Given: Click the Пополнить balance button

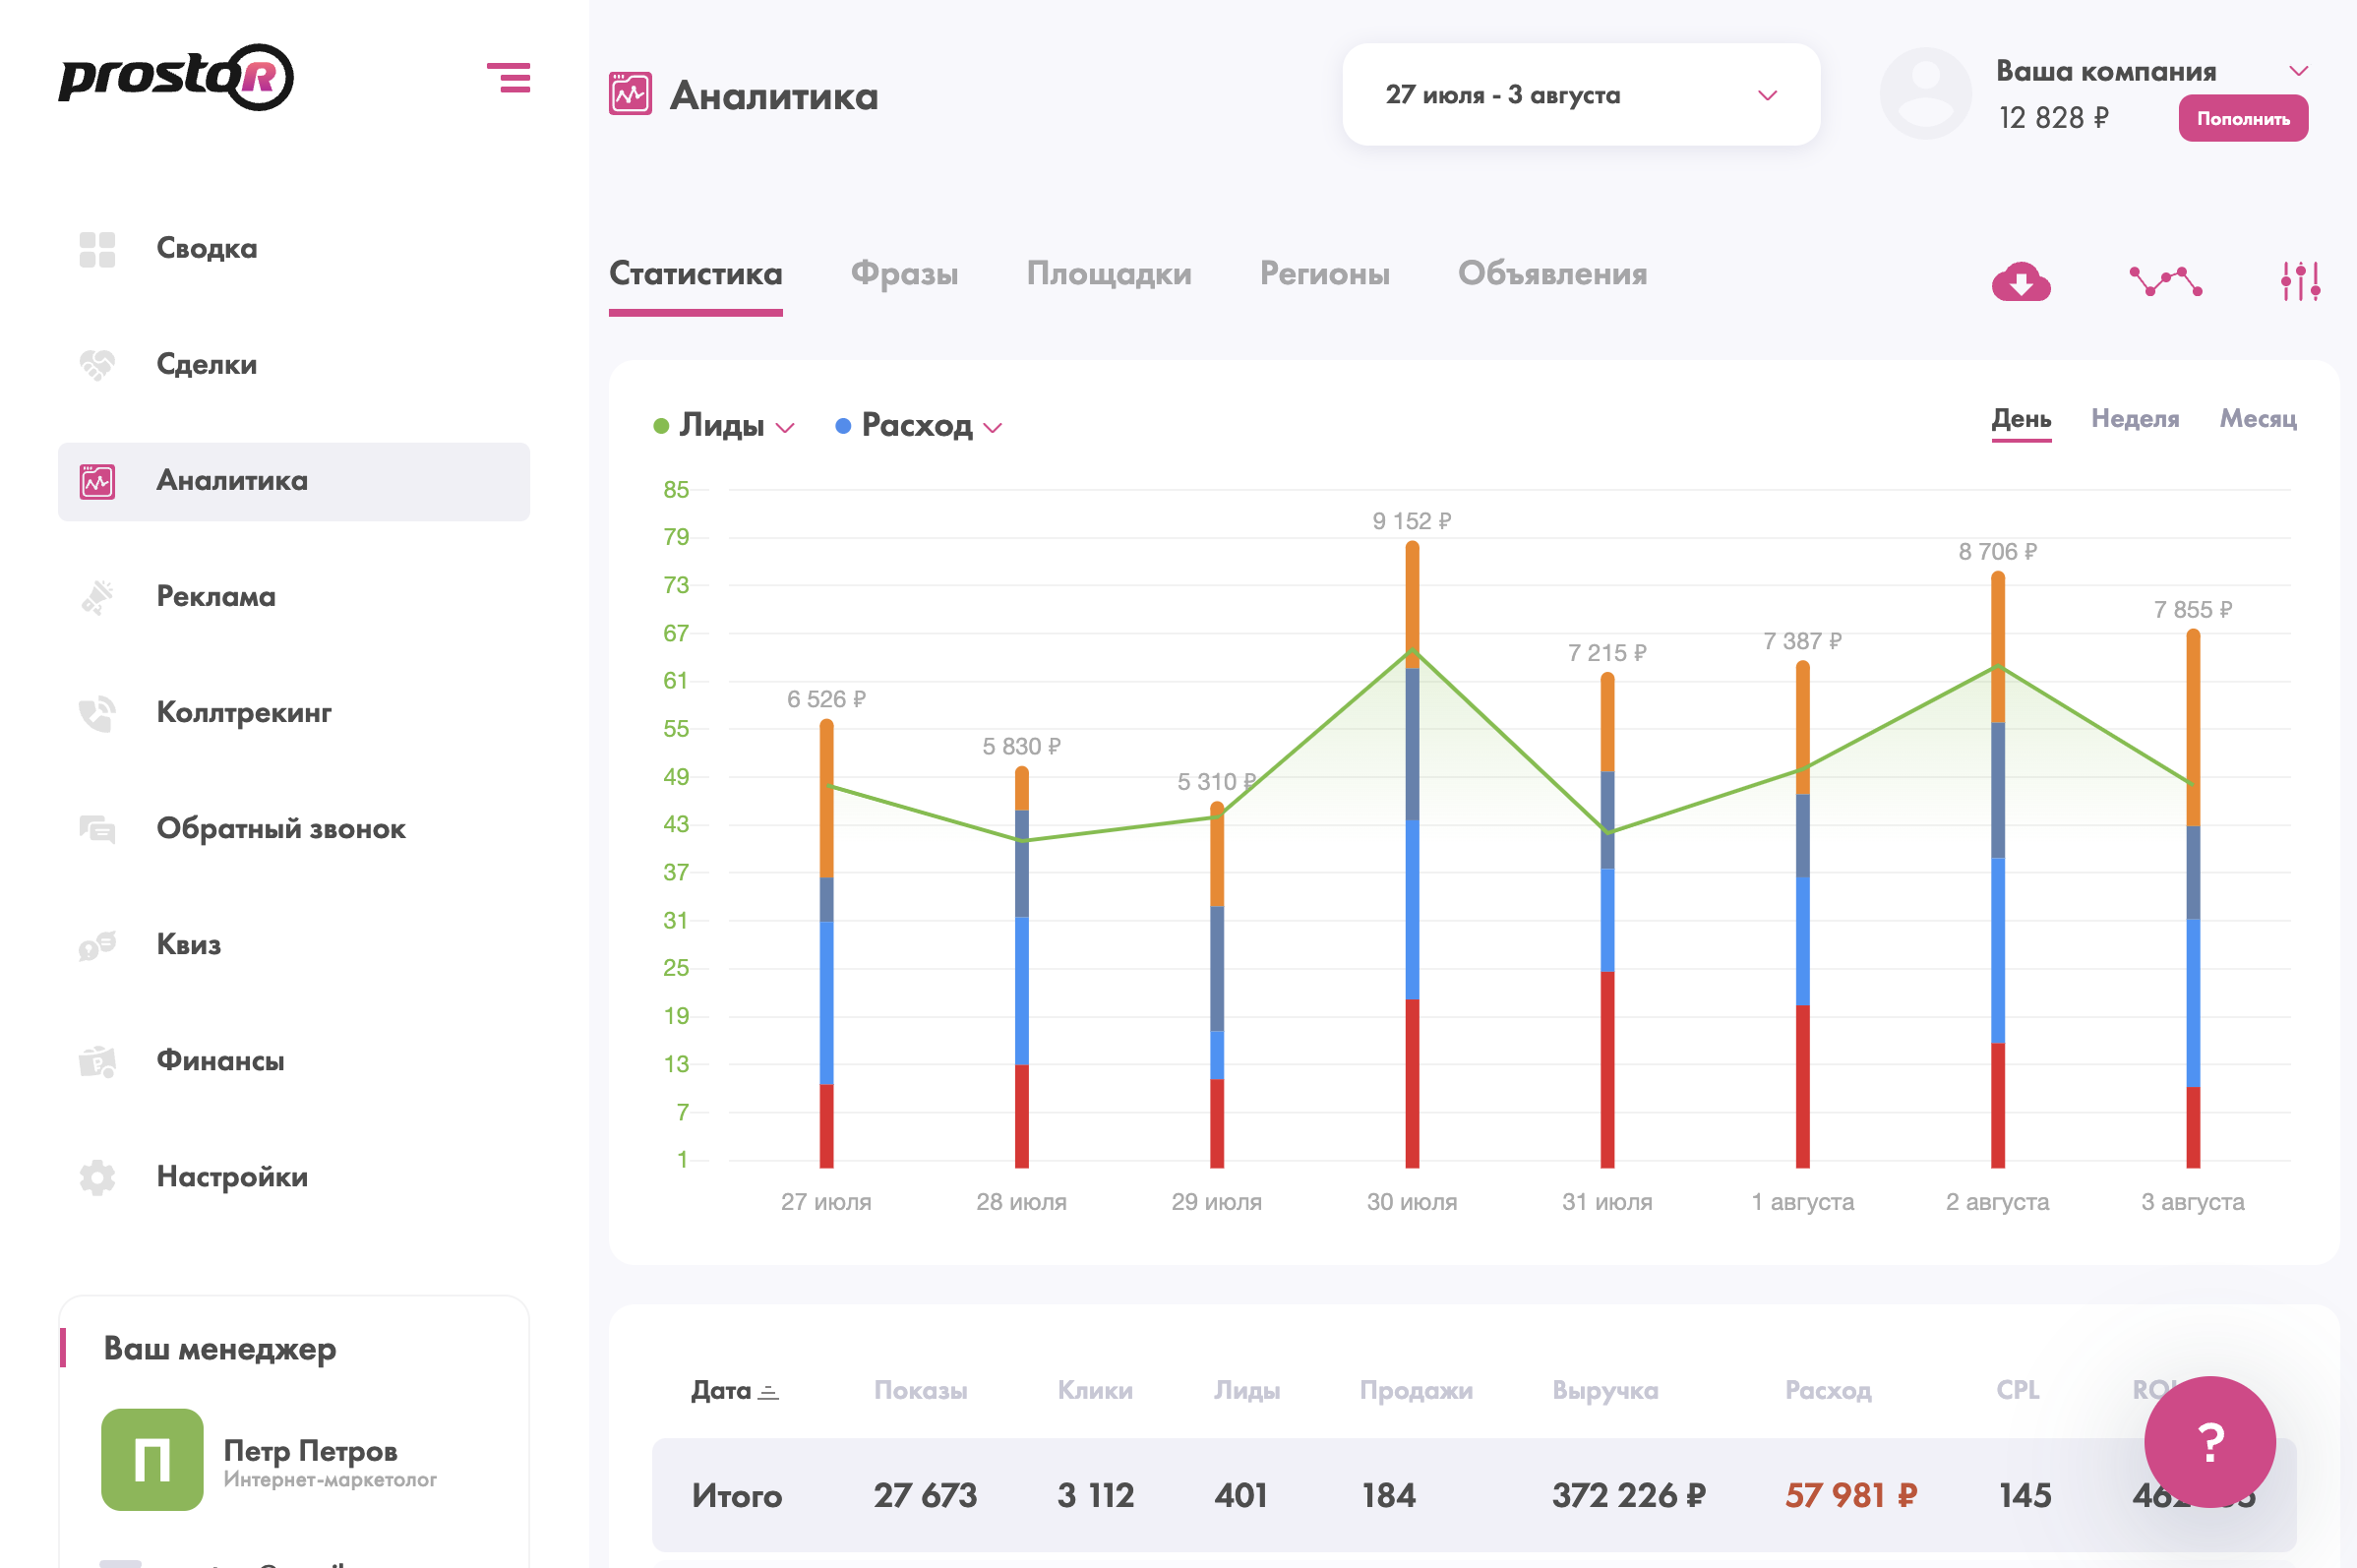Looking at the screenshot, I should point(2242,119).
